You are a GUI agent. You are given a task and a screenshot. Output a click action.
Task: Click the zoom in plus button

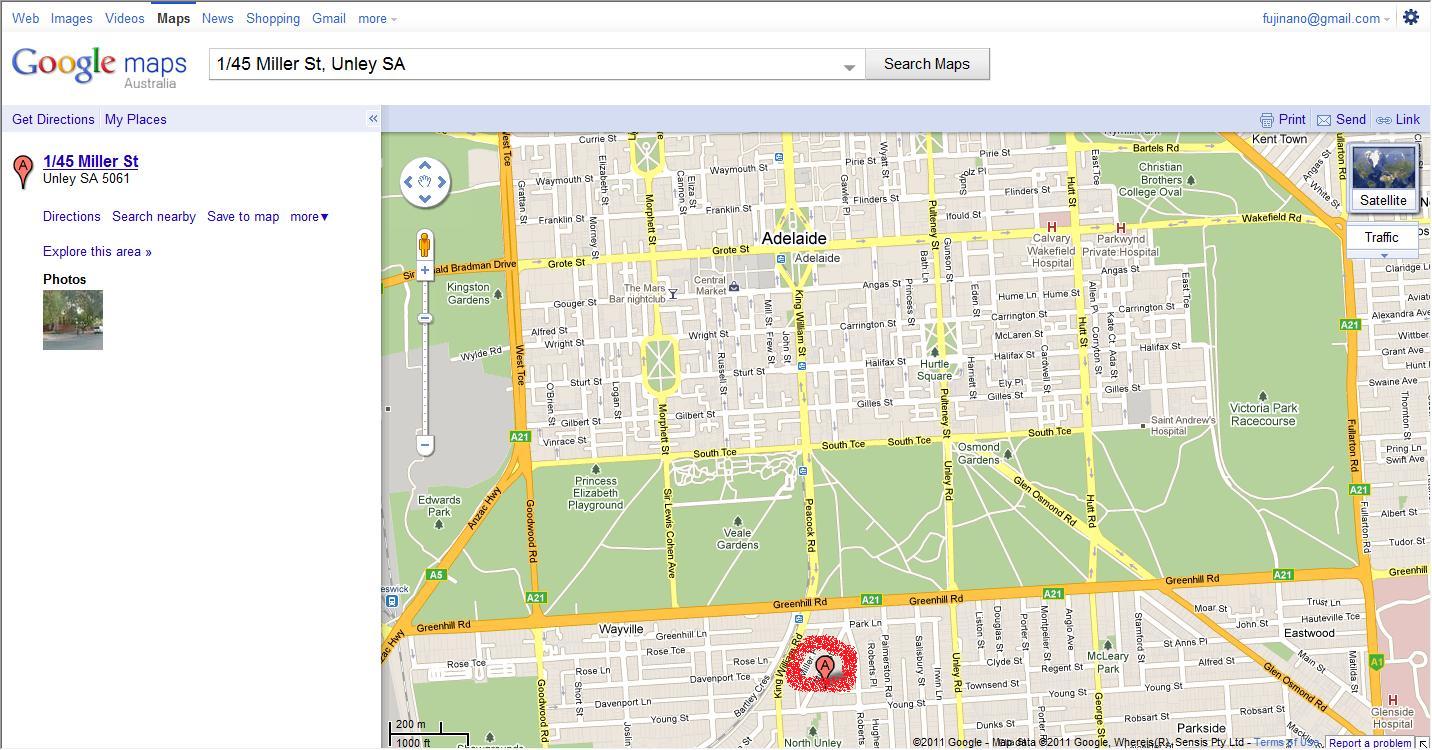pos(425,270)
